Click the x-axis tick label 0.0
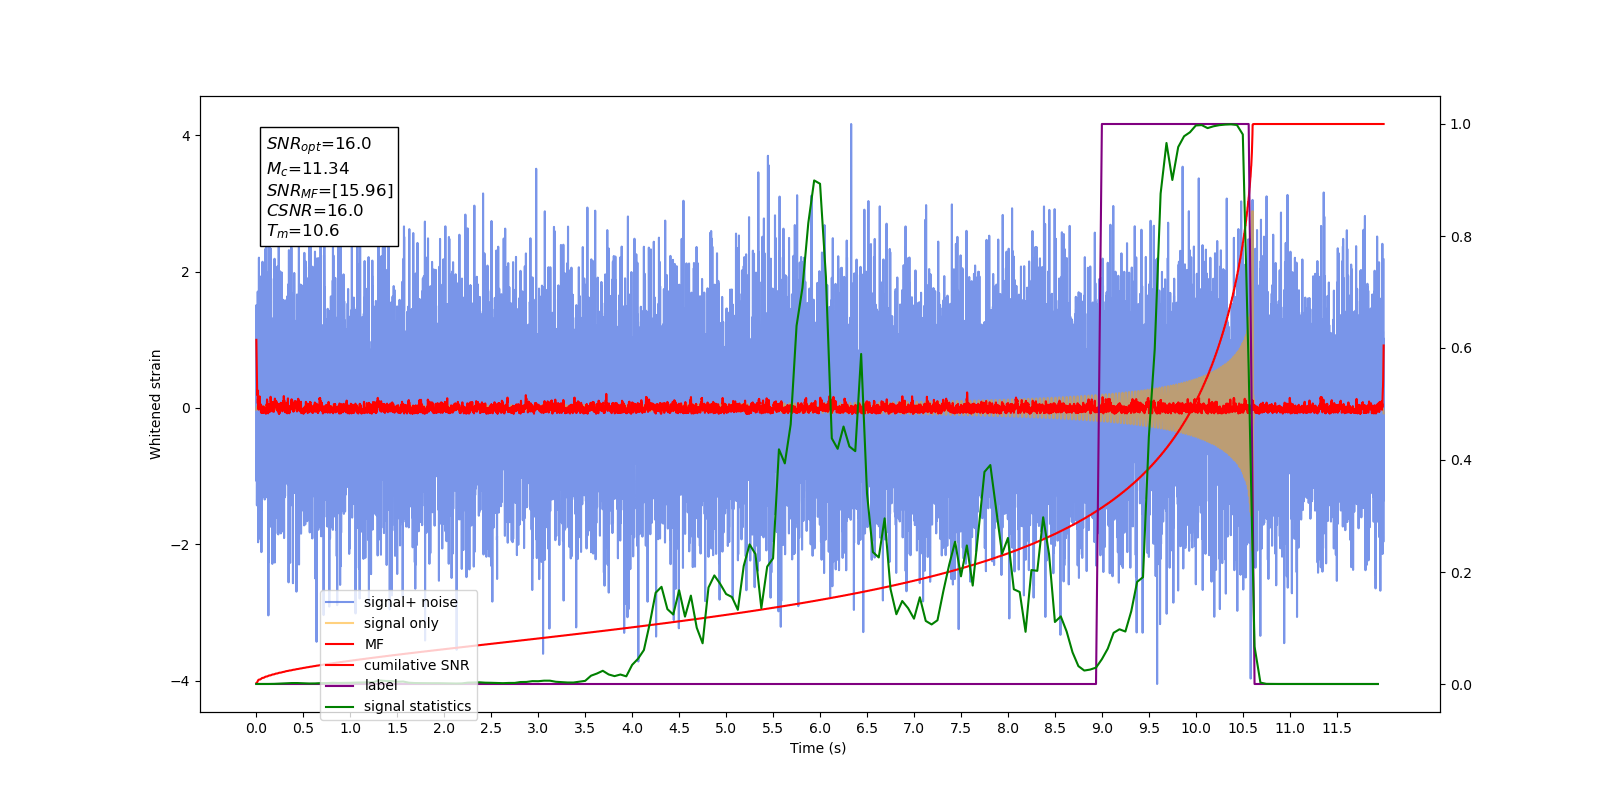 click(x=256, y=728)
